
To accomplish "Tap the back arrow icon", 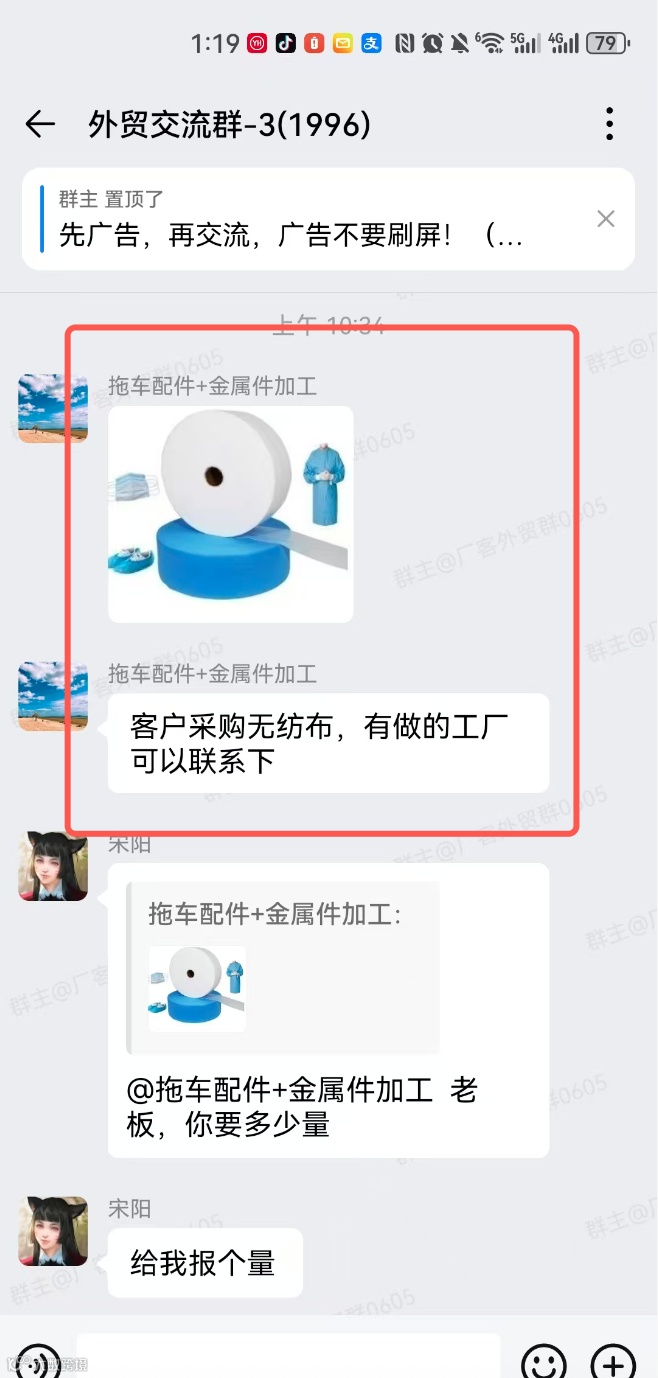I will click(40, 124).
